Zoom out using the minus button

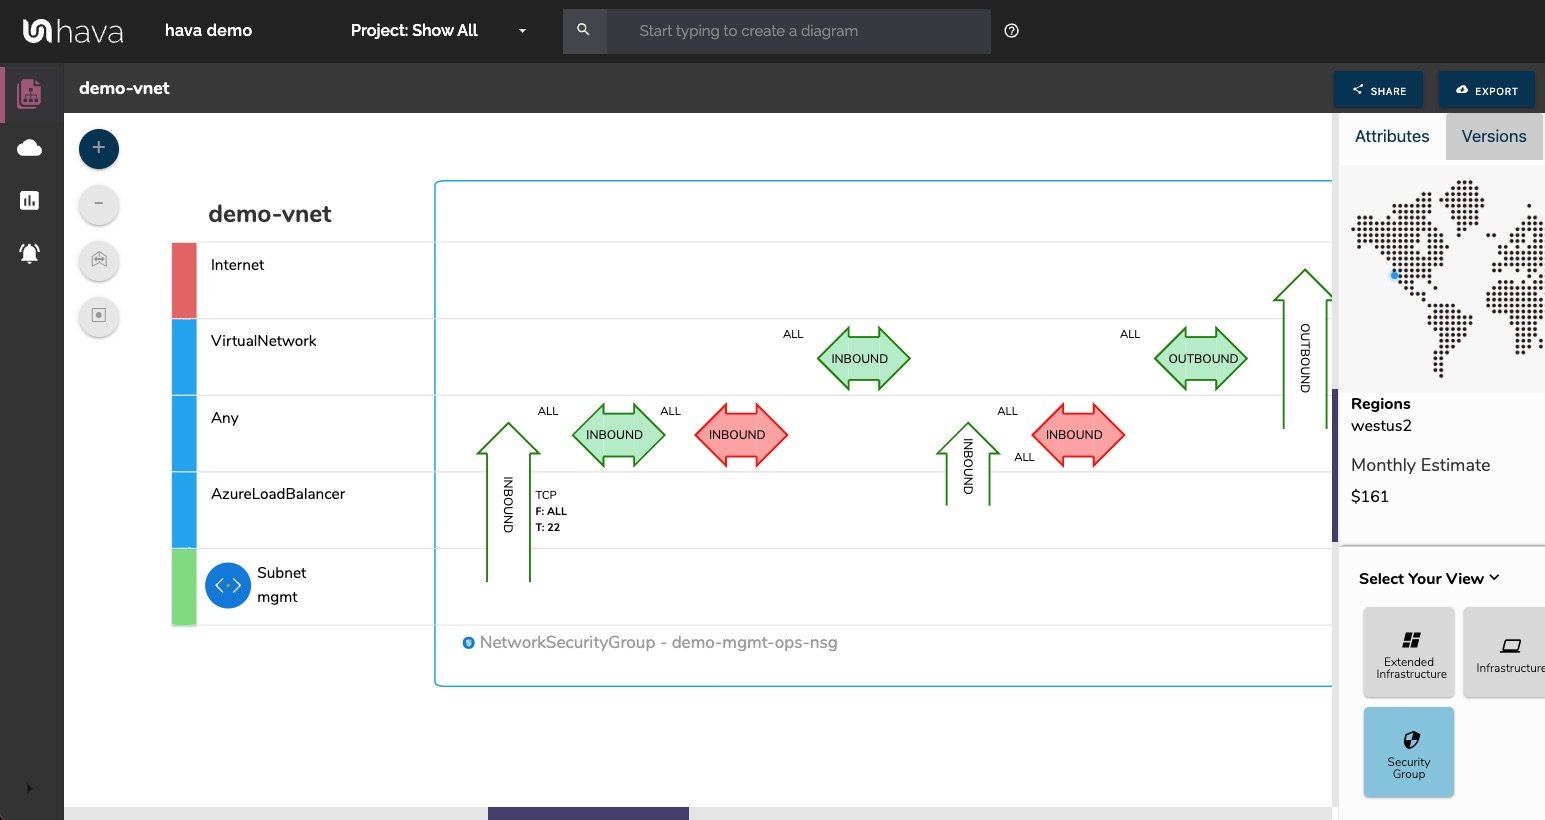pyautogui.click(x=98, y=204)
